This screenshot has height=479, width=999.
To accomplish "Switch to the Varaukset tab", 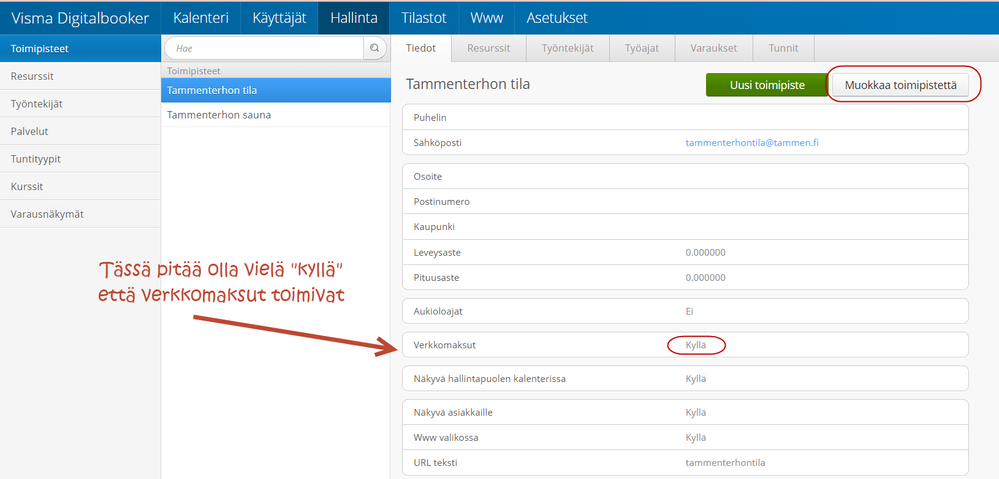I will click(x=712, y=48).
